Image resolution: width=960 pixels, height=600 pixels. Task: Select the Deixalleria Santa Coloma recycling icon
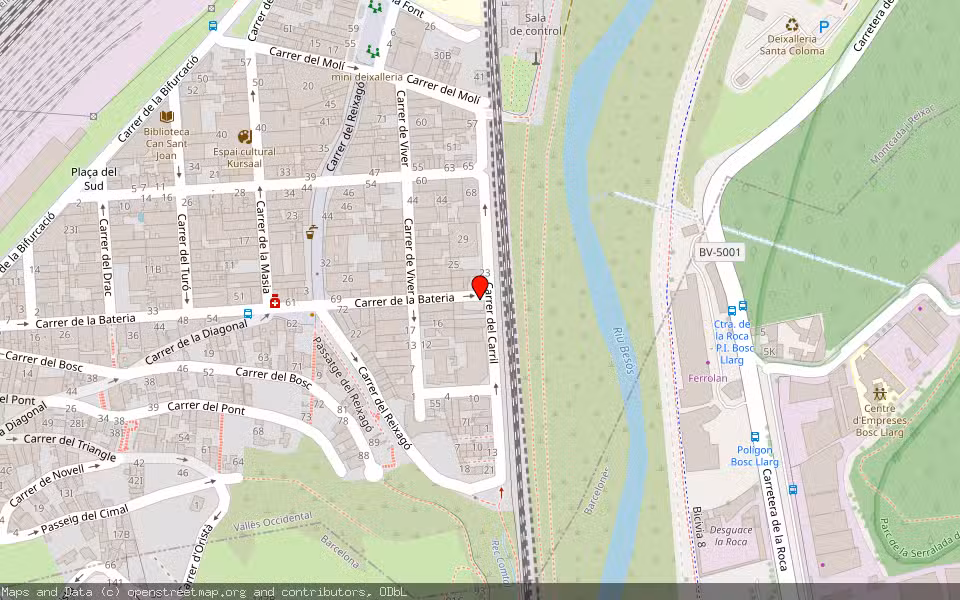tap(792, 24)
